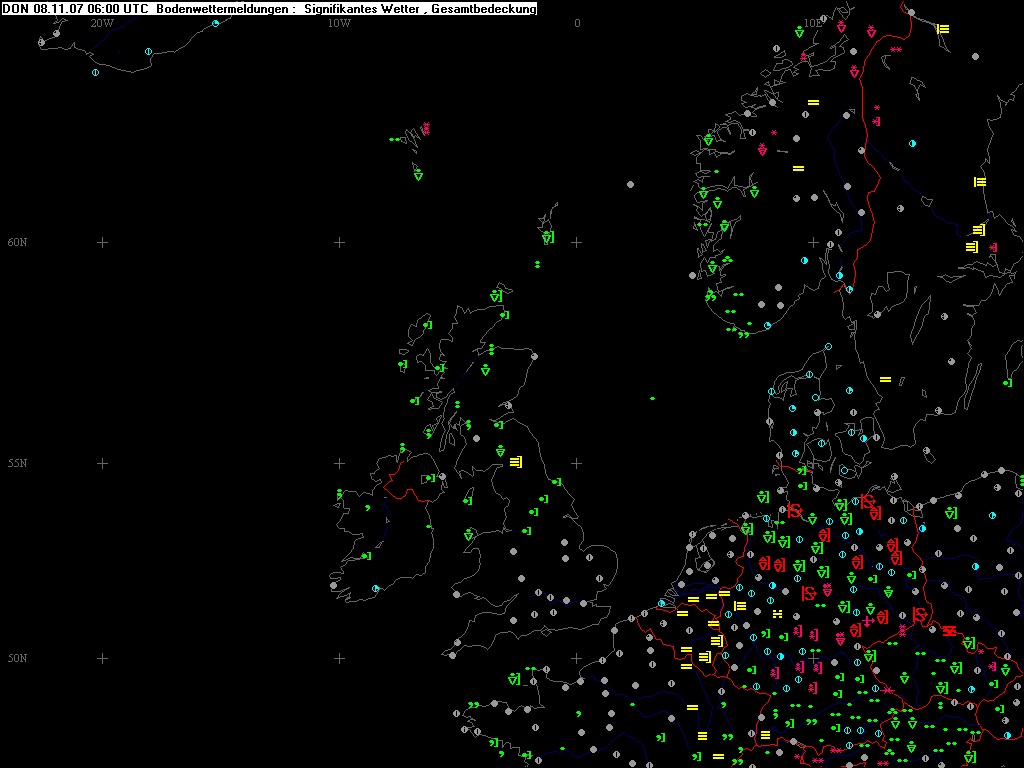1024x768 pixels.
Task: Click the 50N latitude label
Action: 18,658
